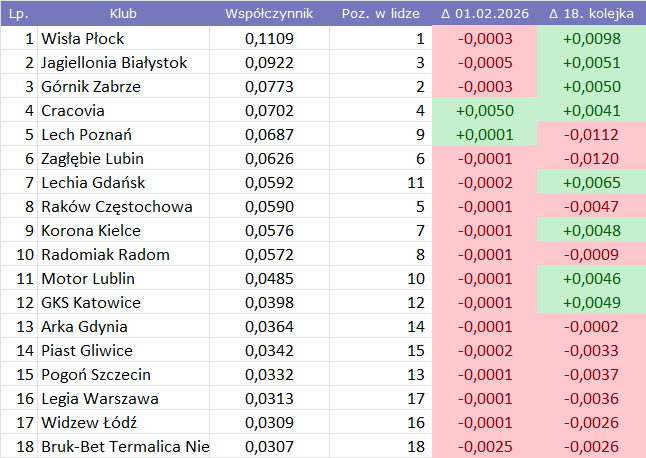Click the Radomiak Radom club name
Screen dimensions: 646x458
[x=91, y=255]
